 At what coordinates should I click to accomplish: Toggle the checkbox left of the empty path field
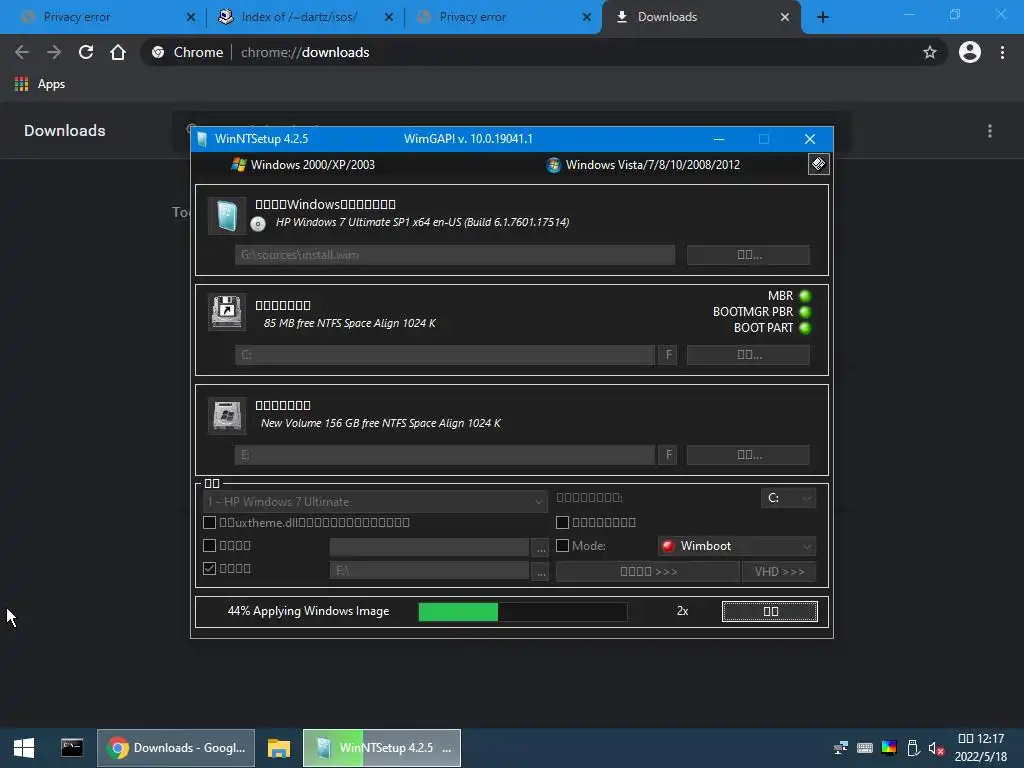pos(210,545)
